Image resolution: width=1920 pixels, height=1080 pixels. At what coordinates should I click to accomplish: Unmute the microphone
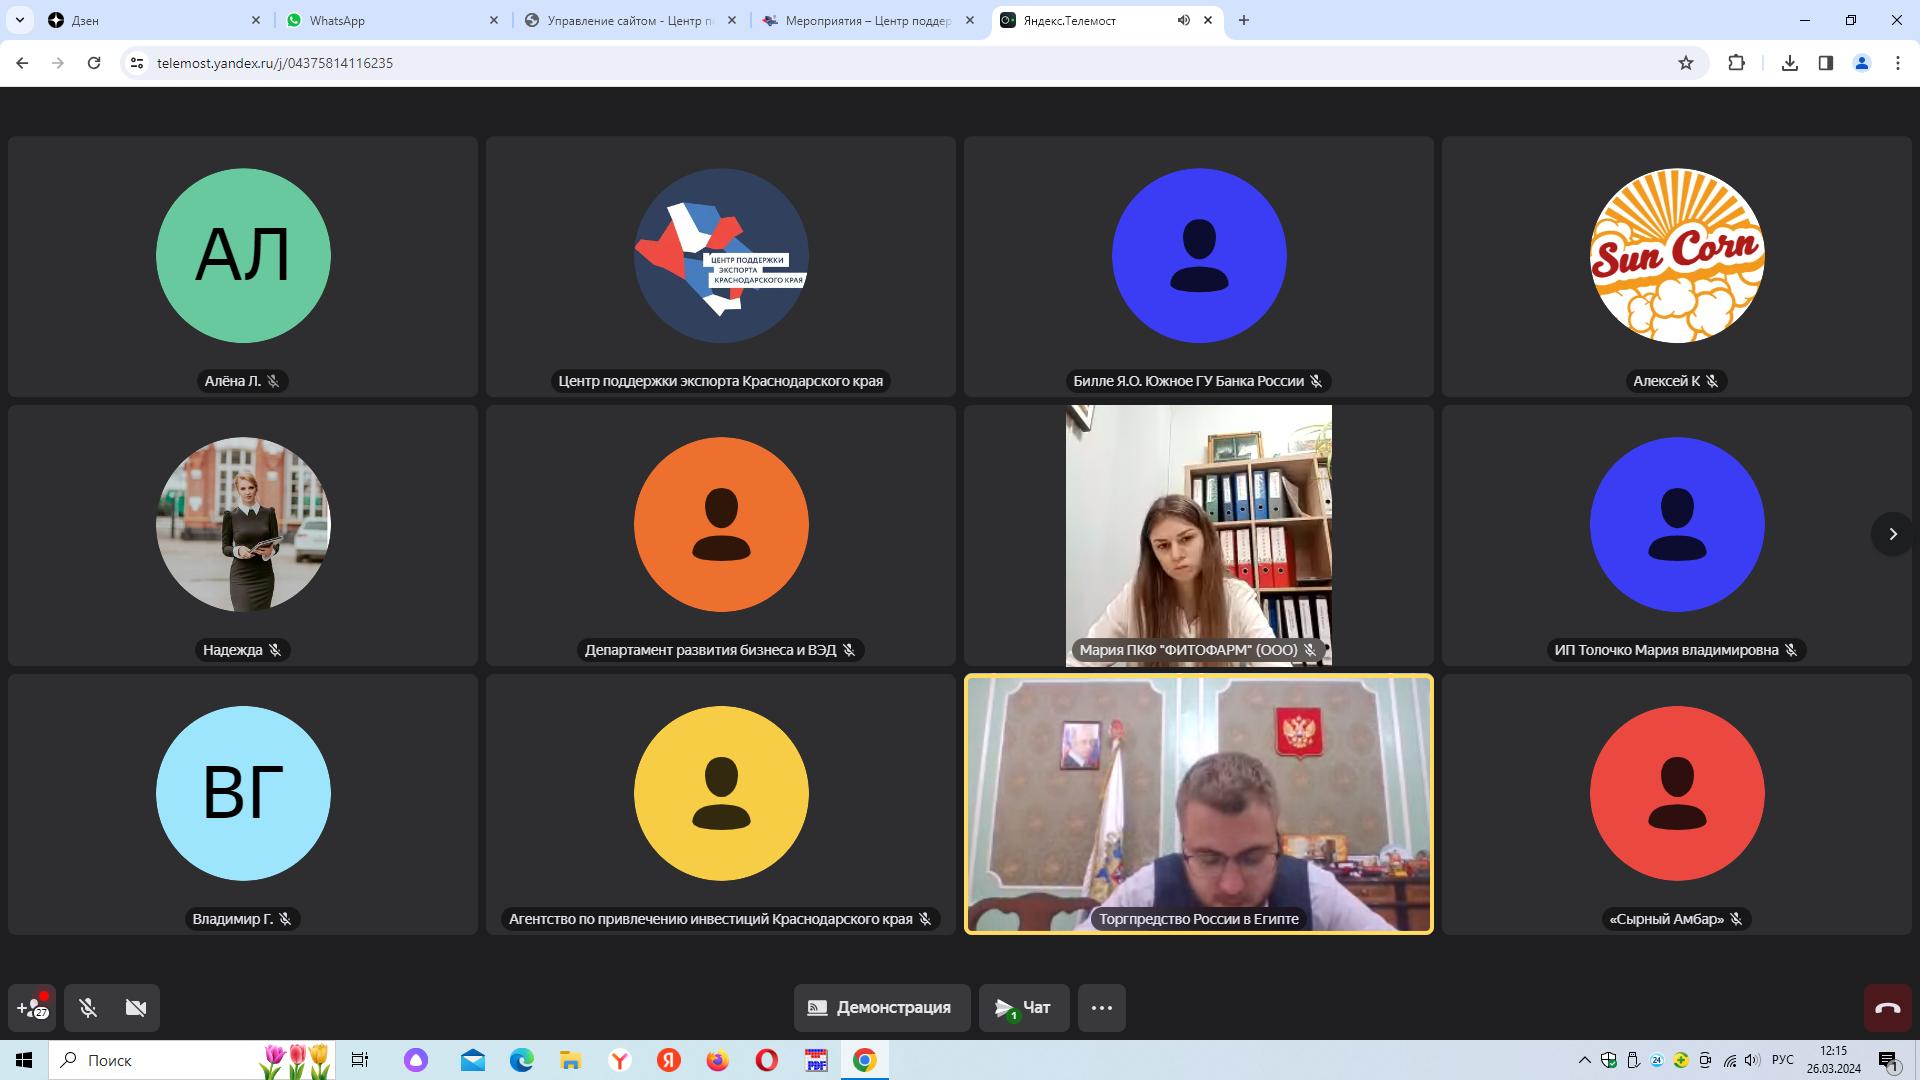(88, 1008)
